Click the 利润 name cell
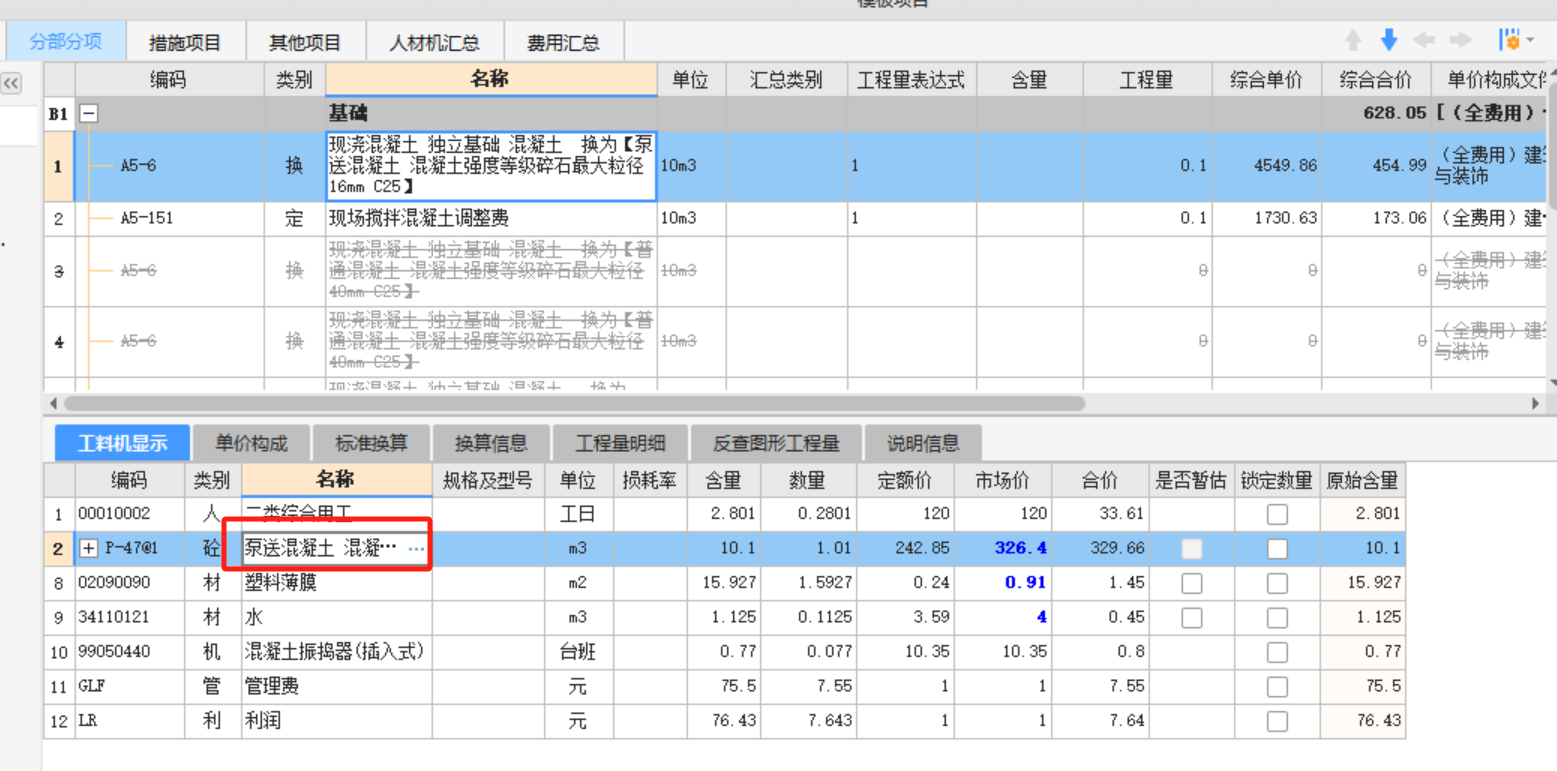The height and width of the screenshot is (771, 1557). click(337, 721)
